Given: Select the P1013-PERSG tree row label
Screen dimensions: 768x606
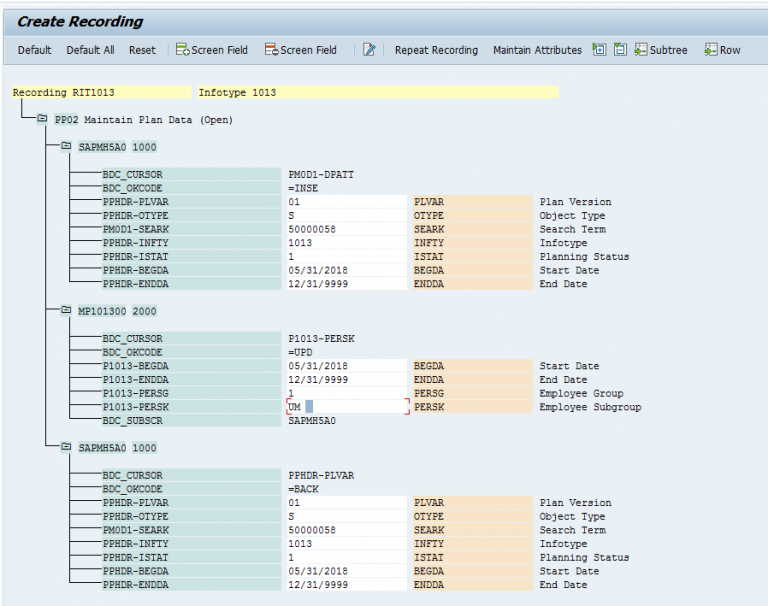Looking at the screenshot, I should pos(135,394).
